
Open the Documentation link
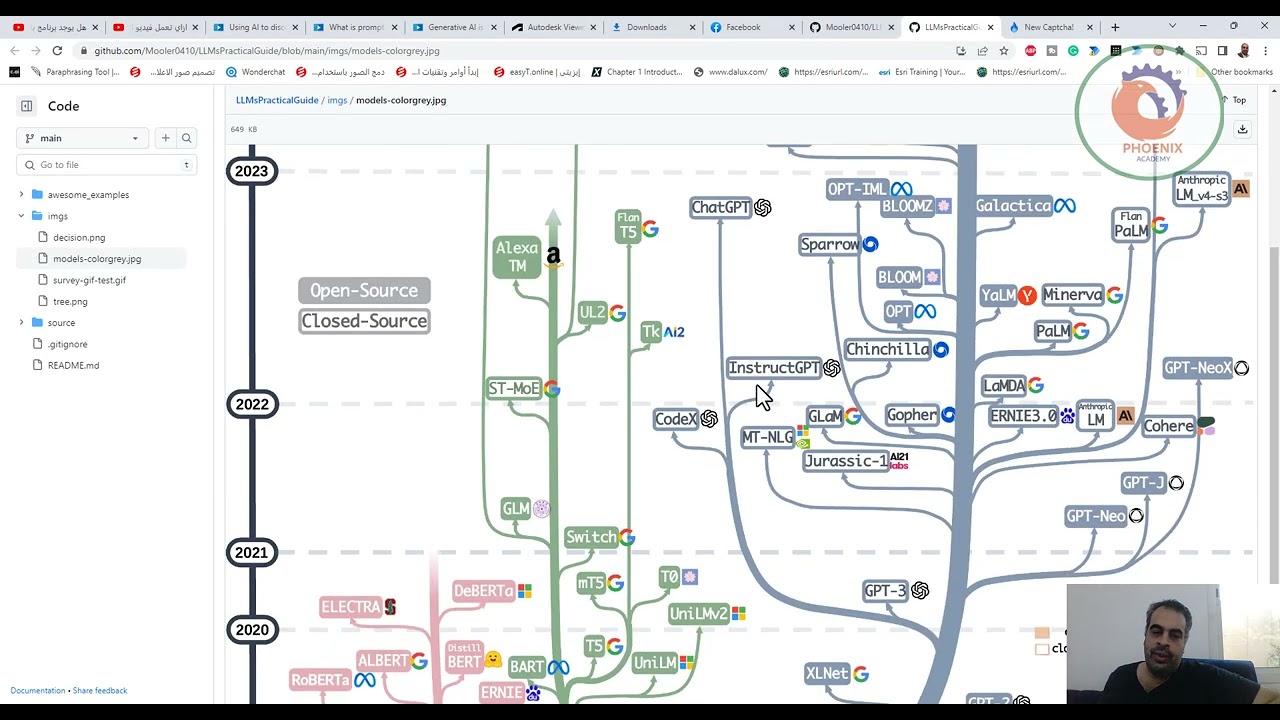(x=38, y=690)
